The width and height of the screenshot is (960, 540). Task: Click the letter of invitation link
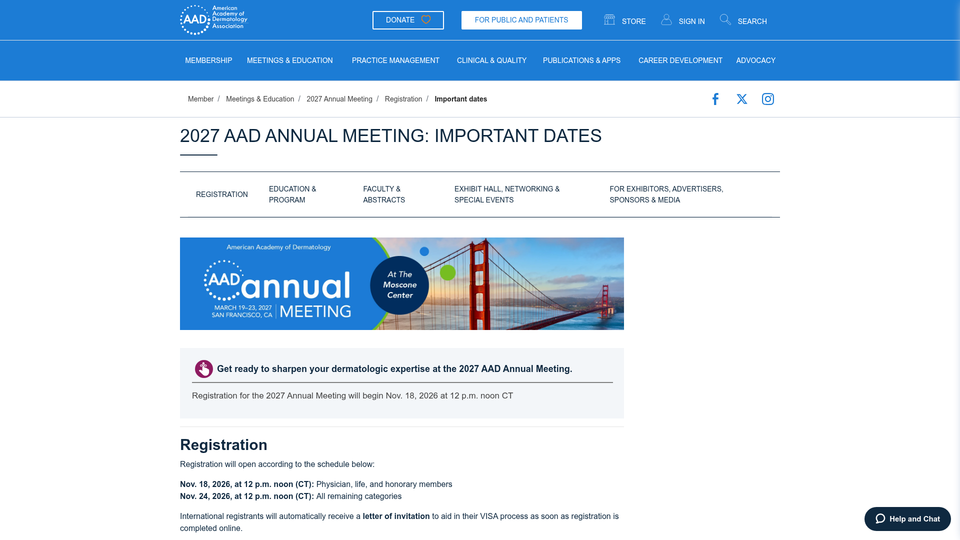pyautogui.click(x=396, y=516)
